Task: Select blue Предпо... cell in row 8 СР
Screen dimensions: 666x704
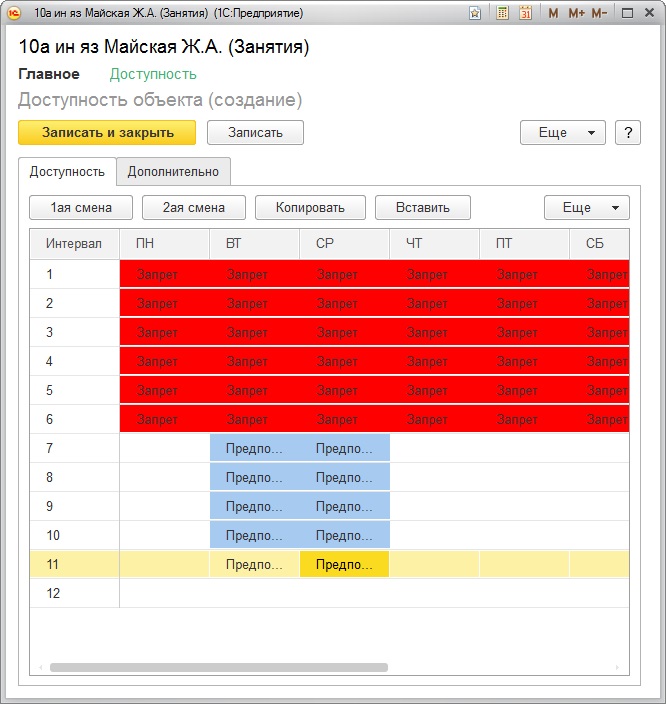Action: tap(344, 477)
